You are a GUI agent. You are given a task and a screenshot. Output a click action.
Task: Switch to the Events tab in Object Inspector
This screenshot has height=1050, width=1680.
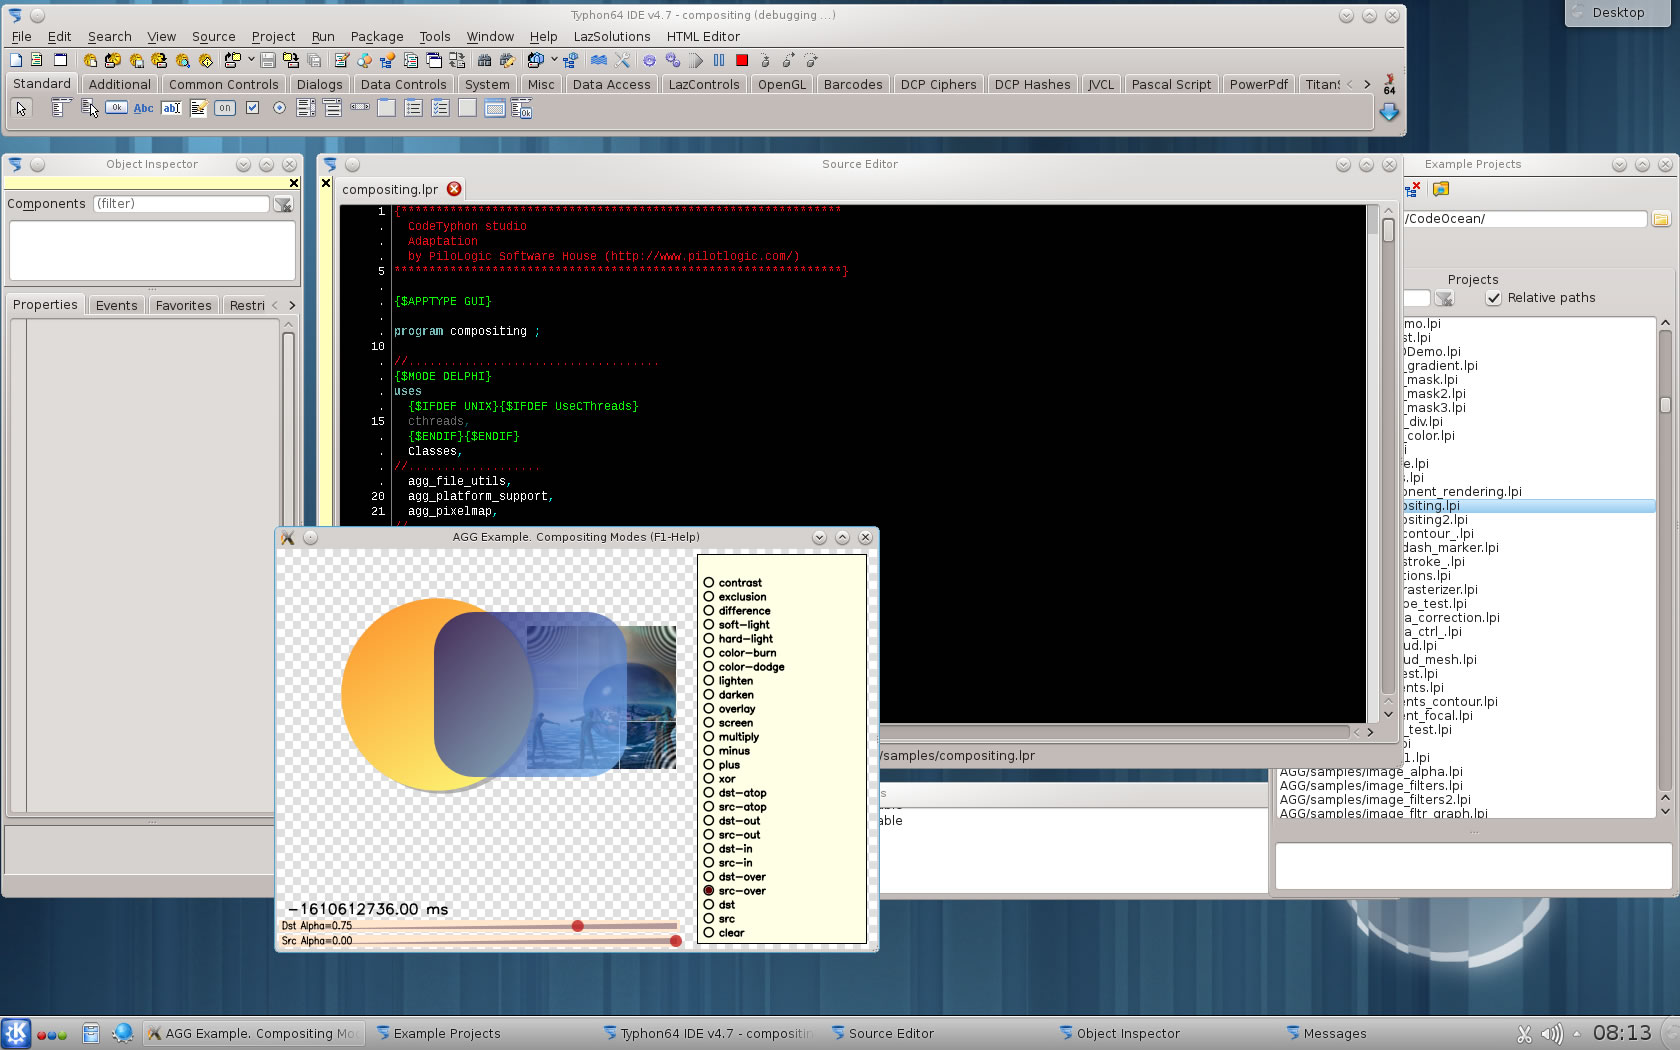[117, 305]
